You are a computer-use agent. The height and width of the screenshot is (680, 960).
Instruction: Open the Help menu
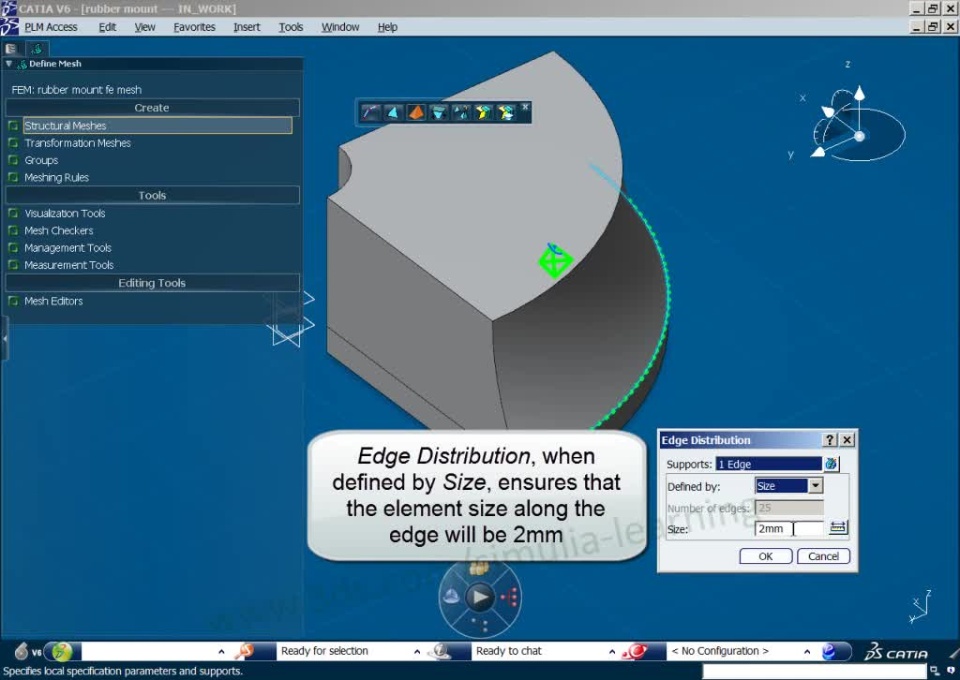tap(387, 27)
